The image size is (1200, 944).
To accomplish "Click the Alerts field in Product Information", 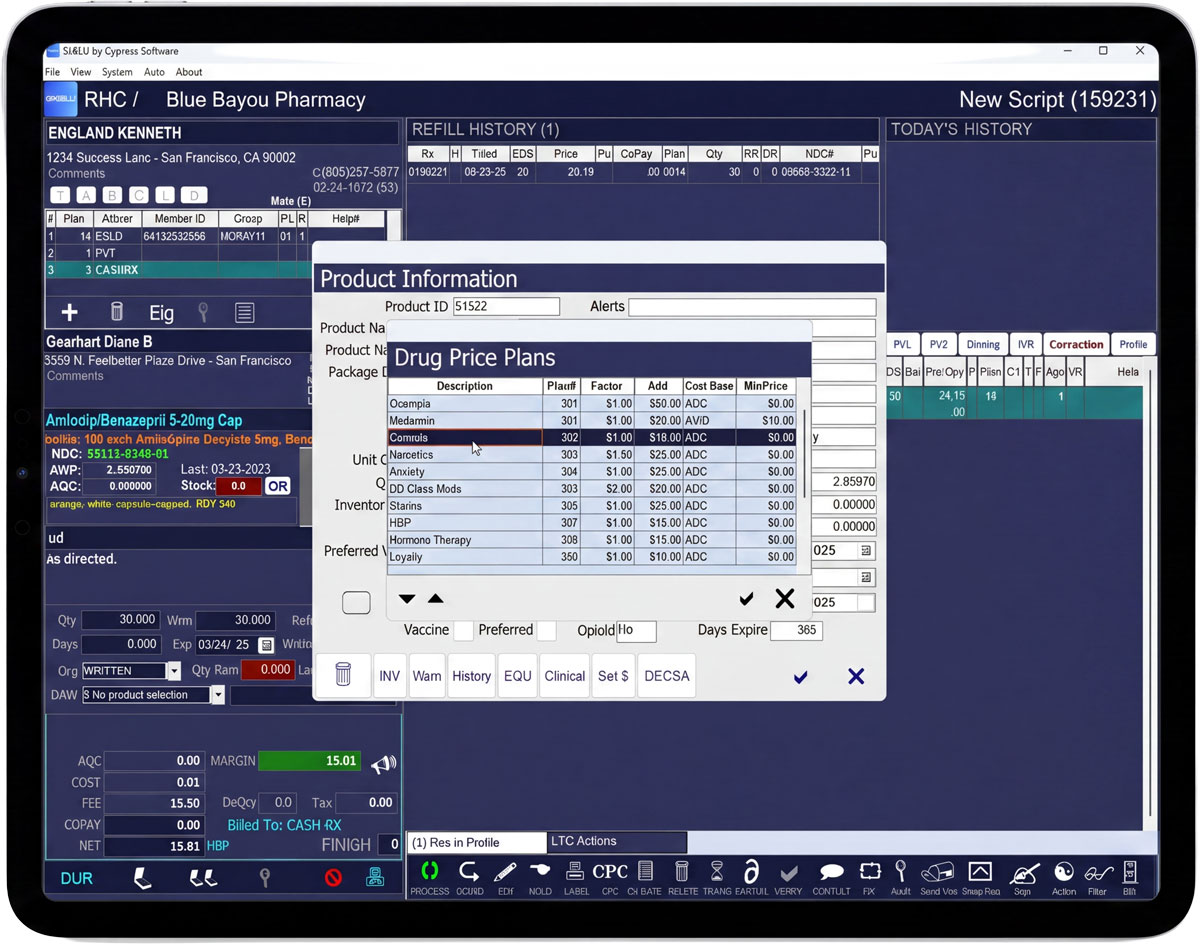I will tap(752, 307).
